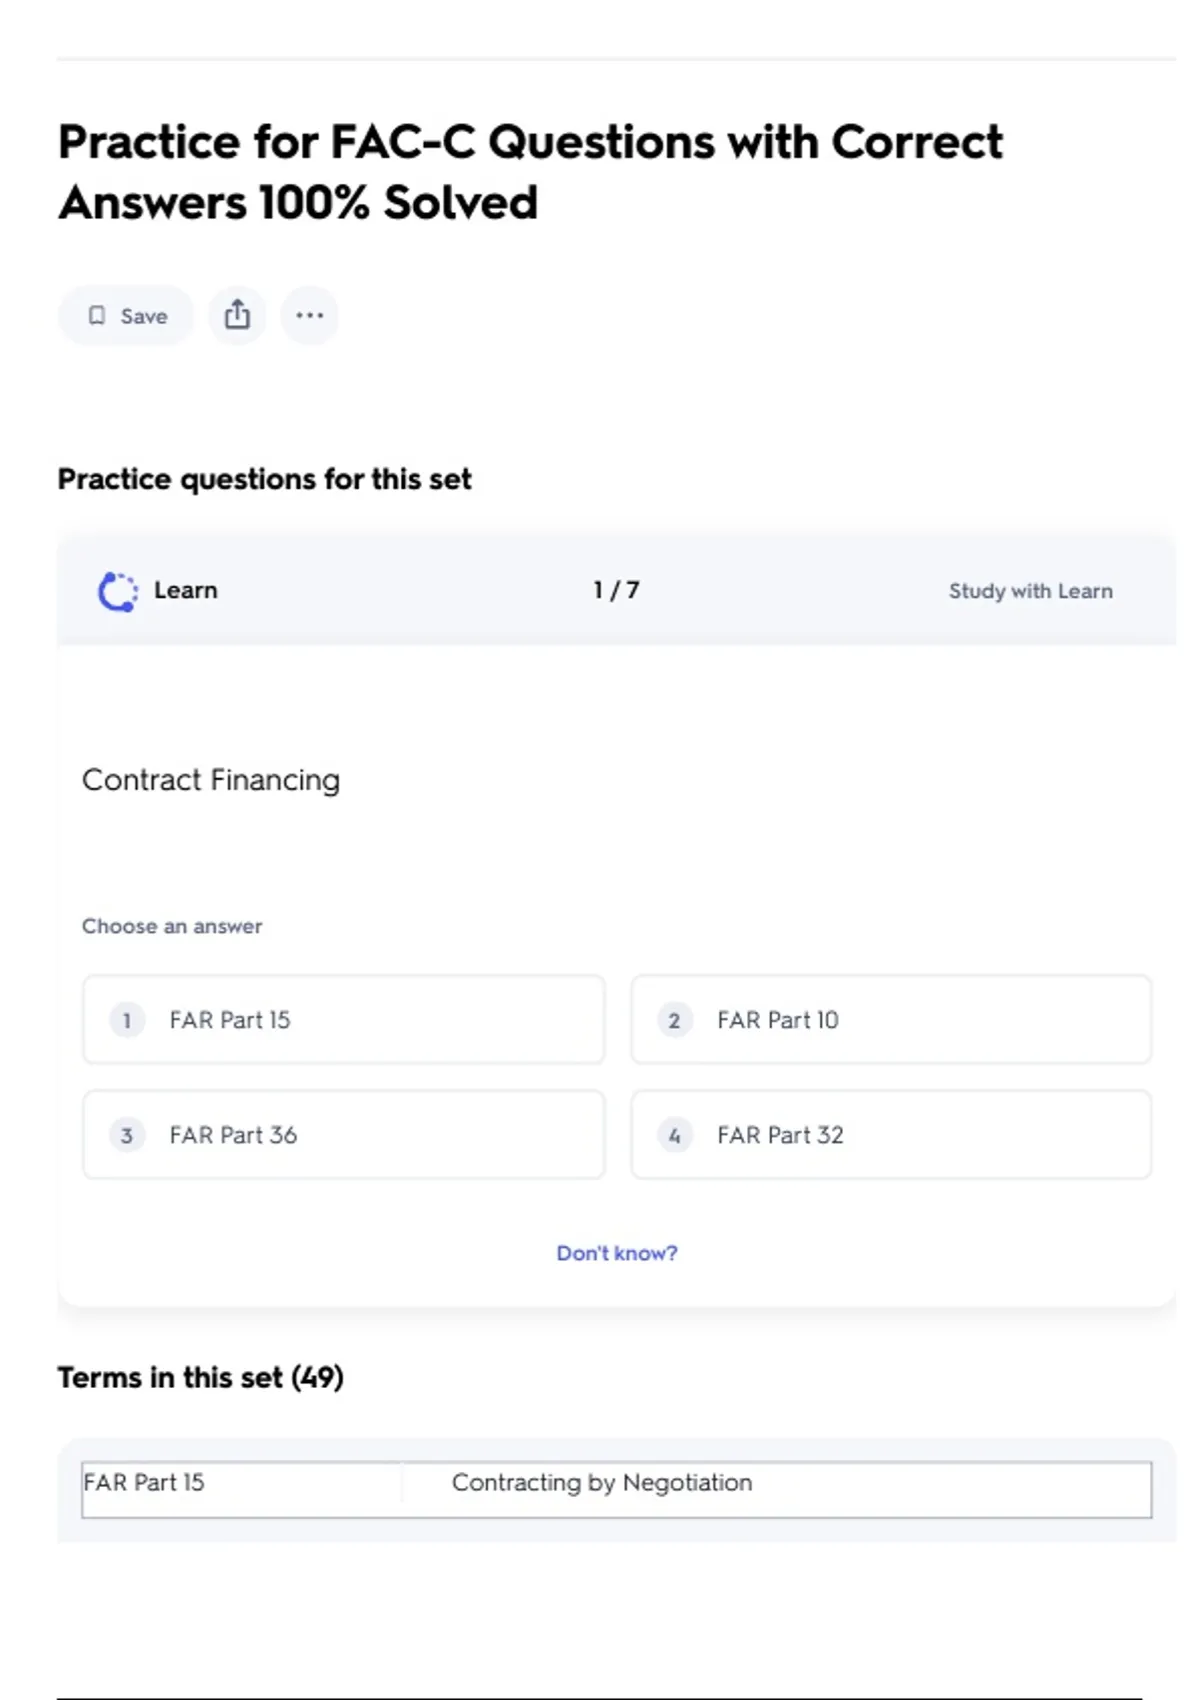Click the Contracting by Negotiation definition
1200x1700 pixels.
[x=601, y=1482]
